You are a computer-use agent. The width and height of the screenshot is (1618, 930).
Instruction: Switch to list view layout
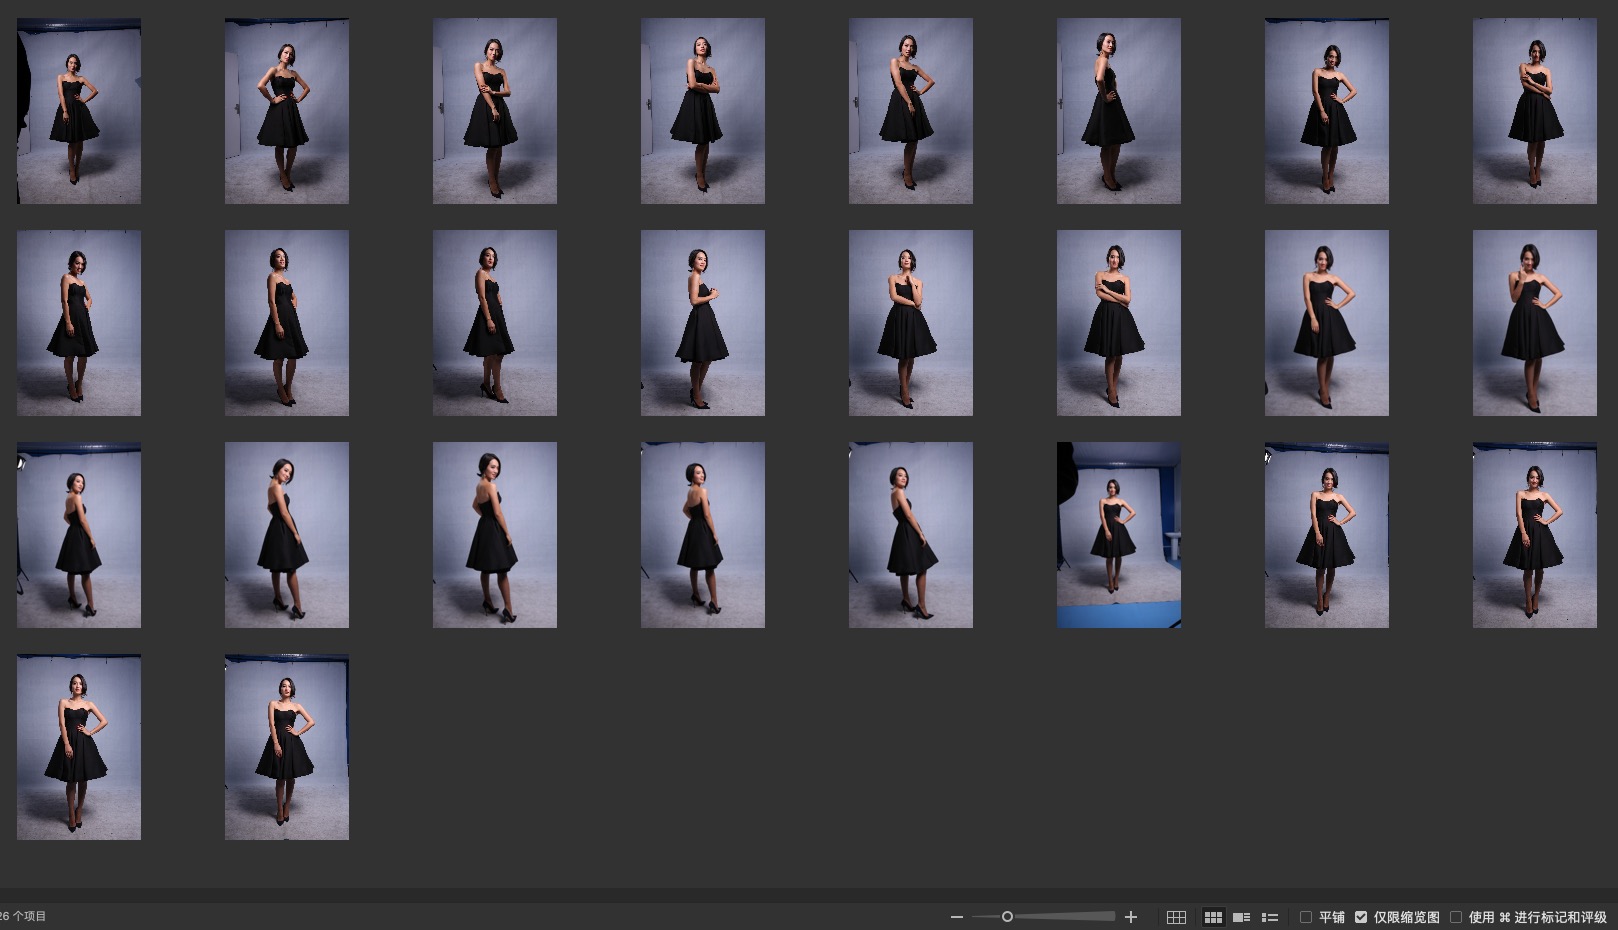(1270, 917)
